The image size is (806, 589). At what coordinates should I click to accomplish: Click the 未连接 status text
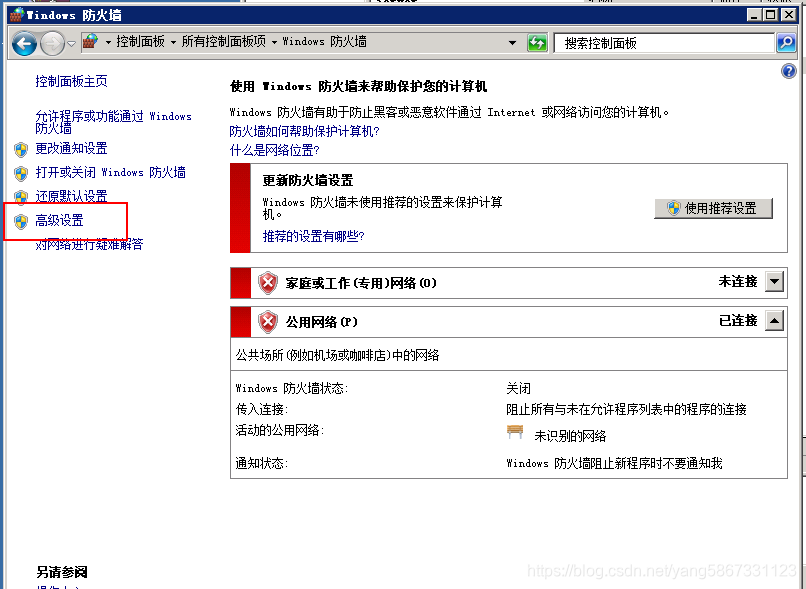click(738, 282)
